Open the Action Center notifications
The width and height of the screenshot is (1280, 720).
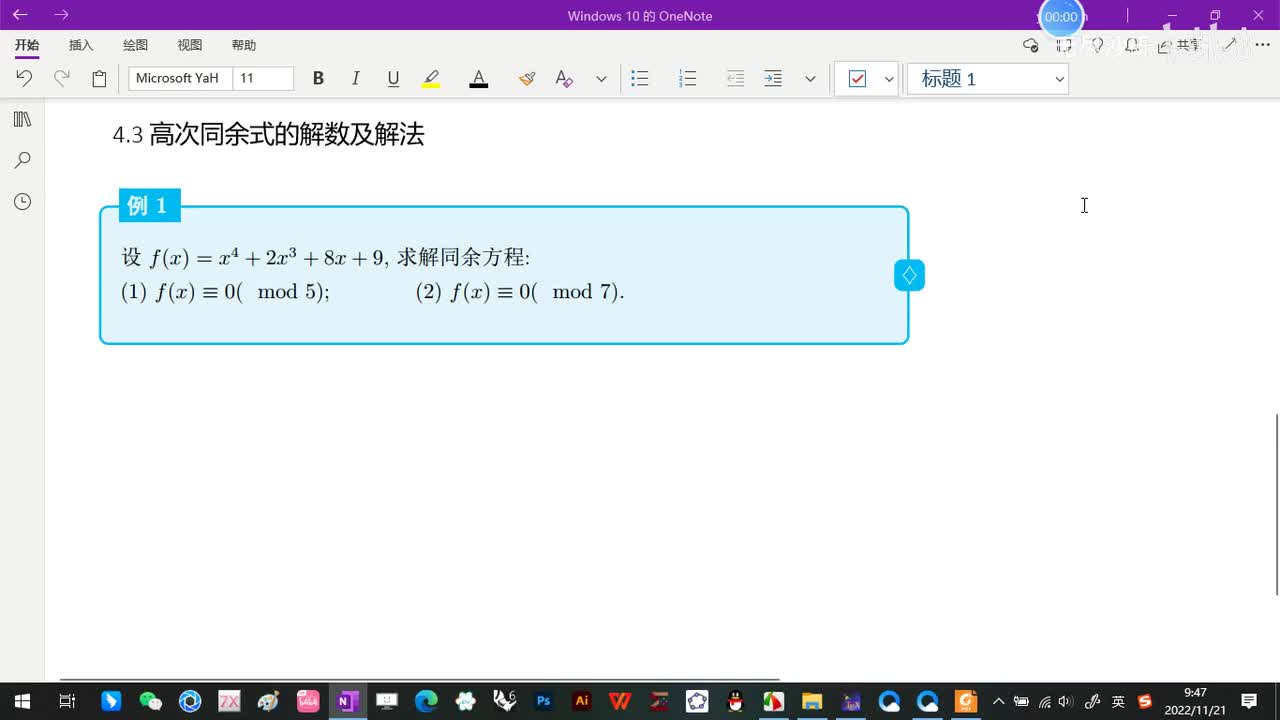[1249, 701]
